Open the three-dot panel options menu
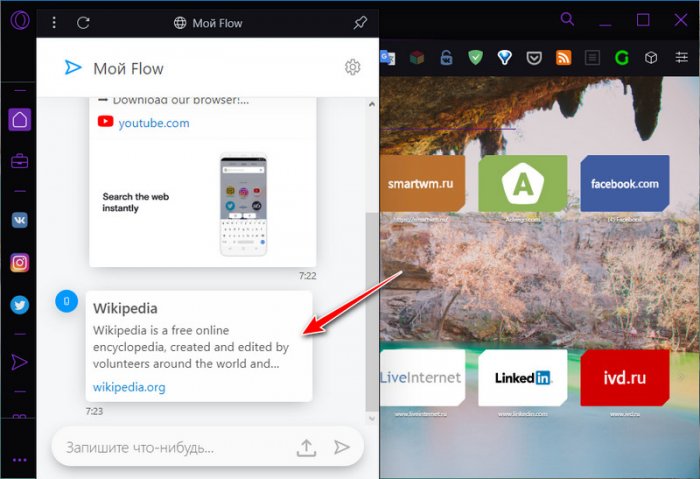Viewport: 700px width, 479px height. (54, 23)
